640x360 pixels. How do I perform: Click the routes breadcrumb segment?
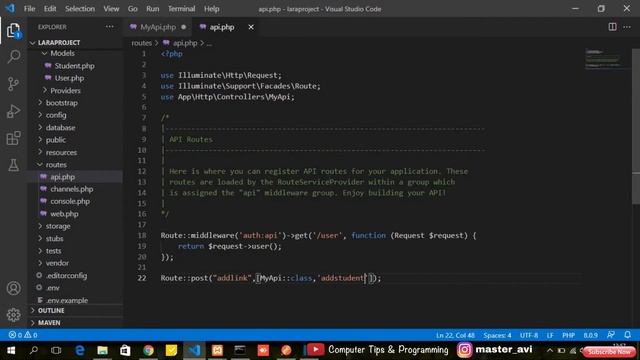pyautogui.click(x=141, y=43)
